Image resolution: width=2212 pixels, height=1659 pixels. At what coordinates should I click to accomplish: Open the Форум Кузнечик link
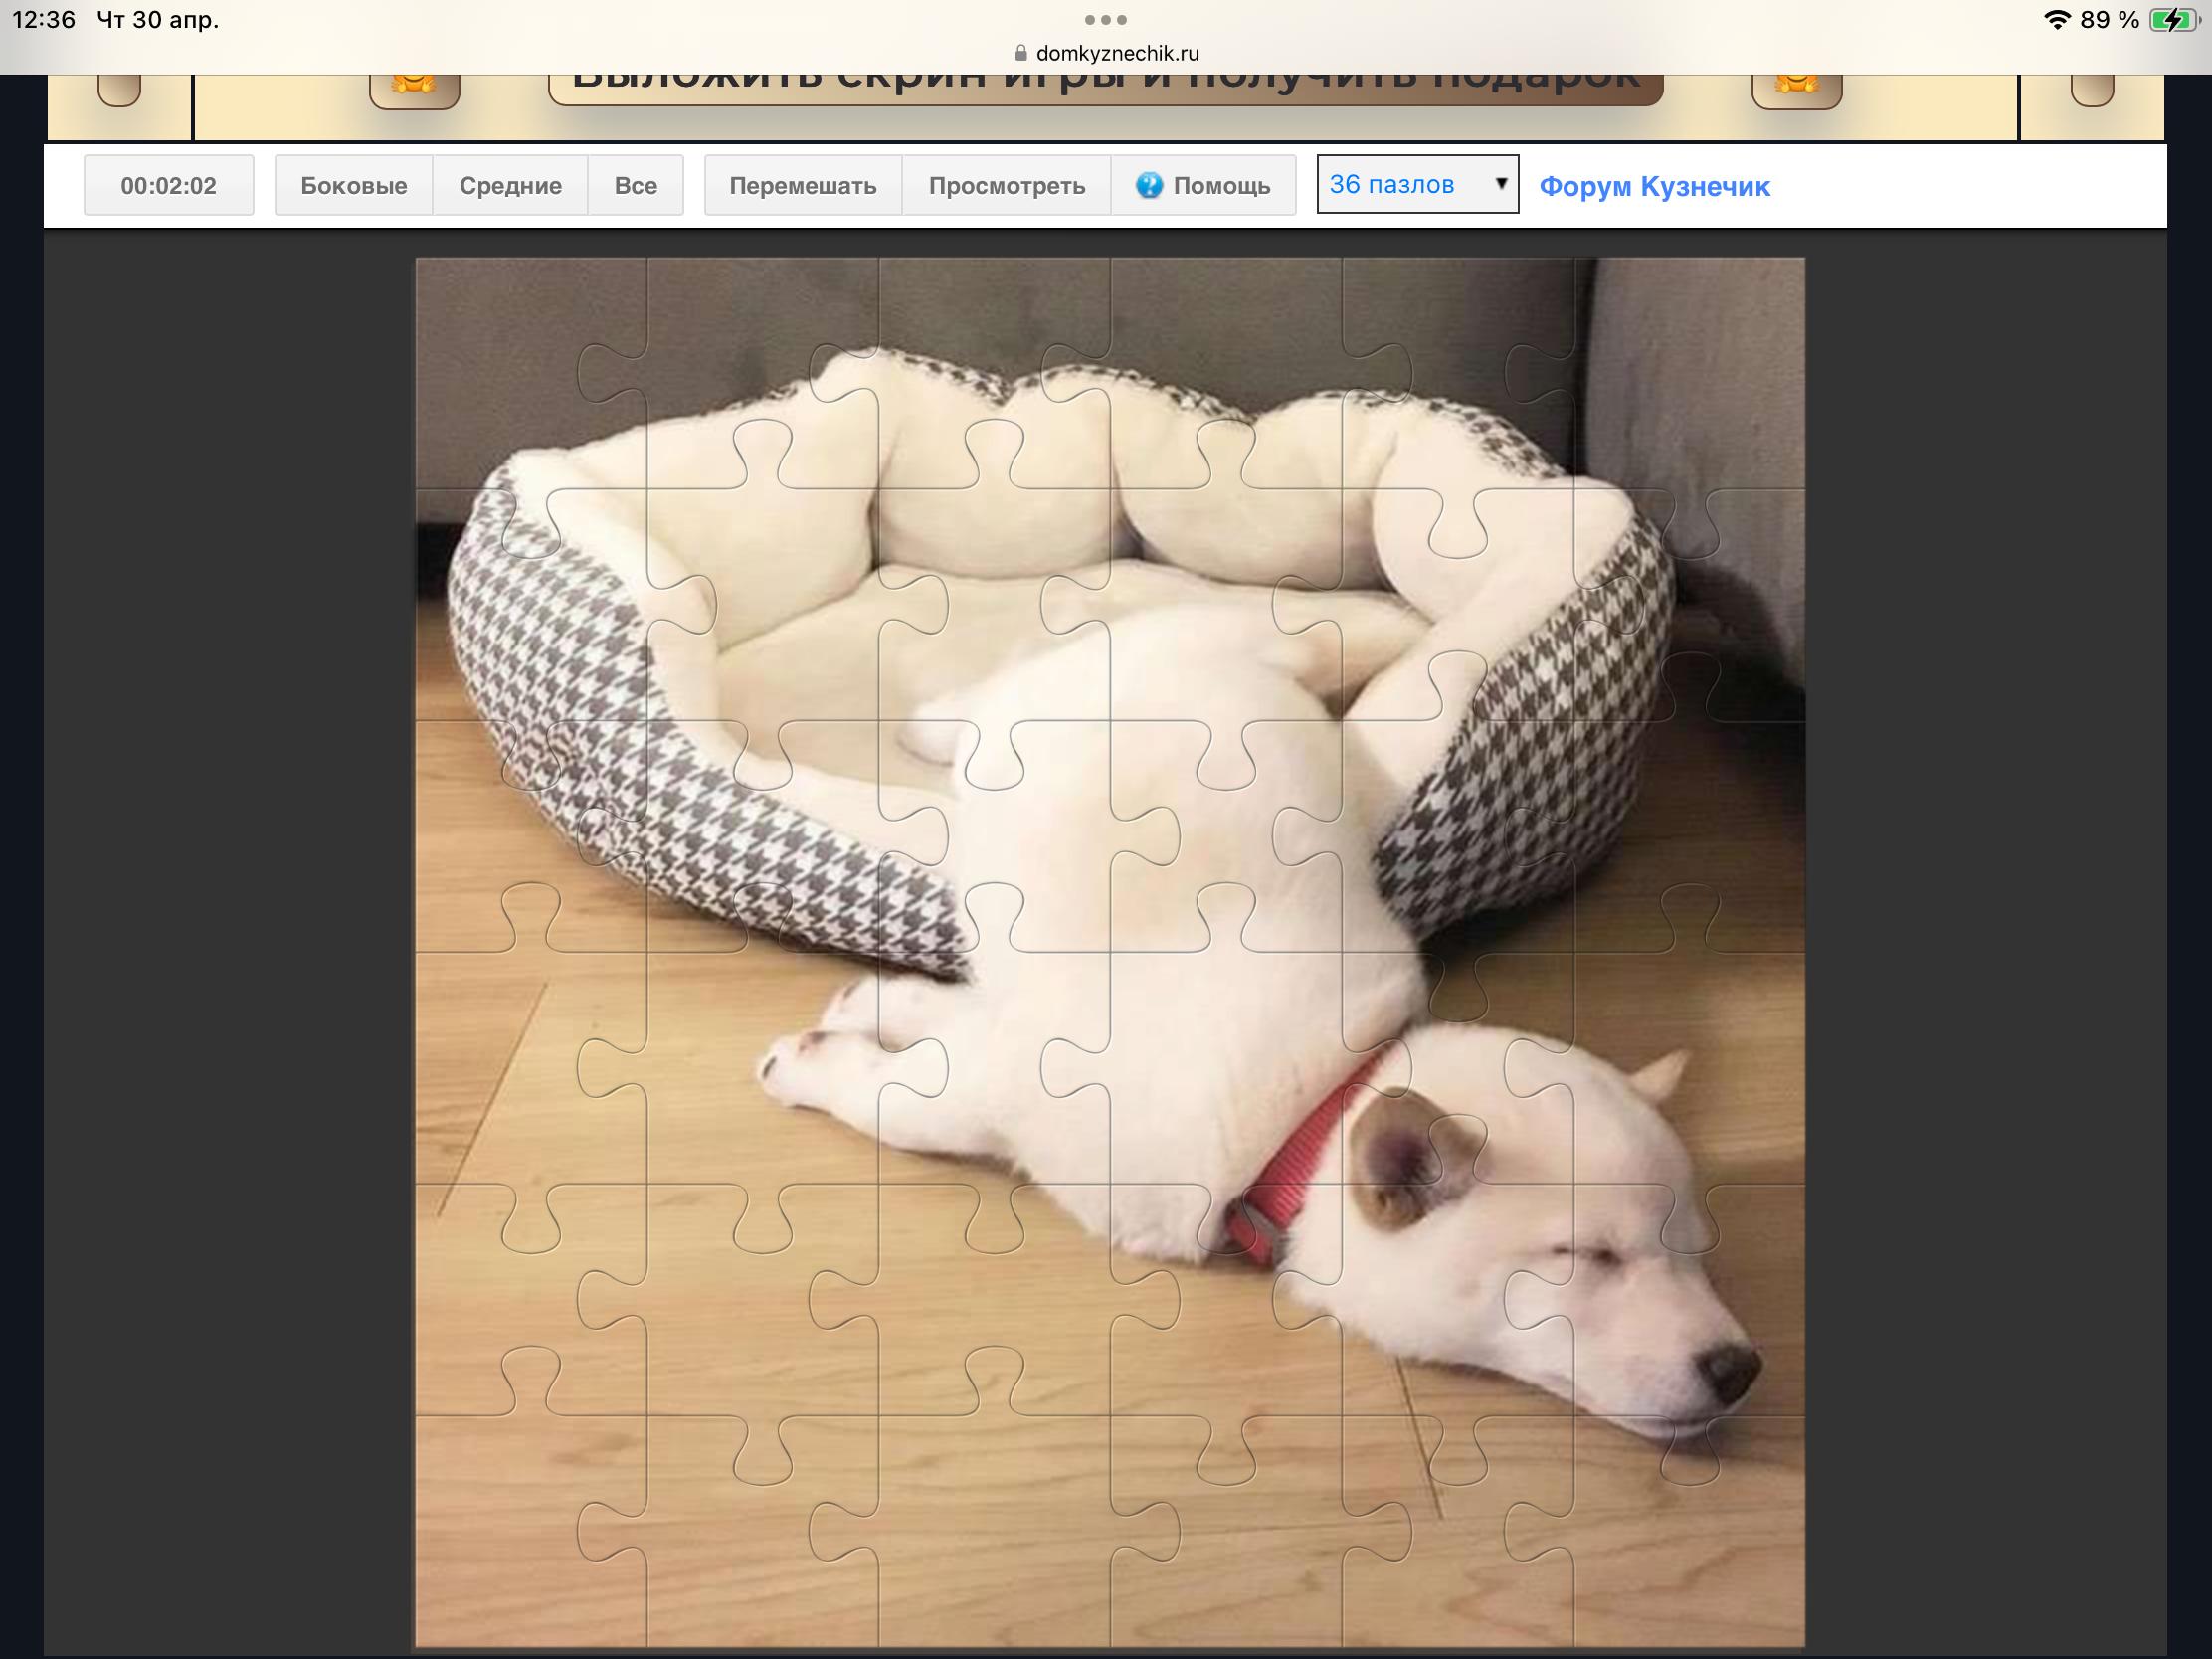1654,186
